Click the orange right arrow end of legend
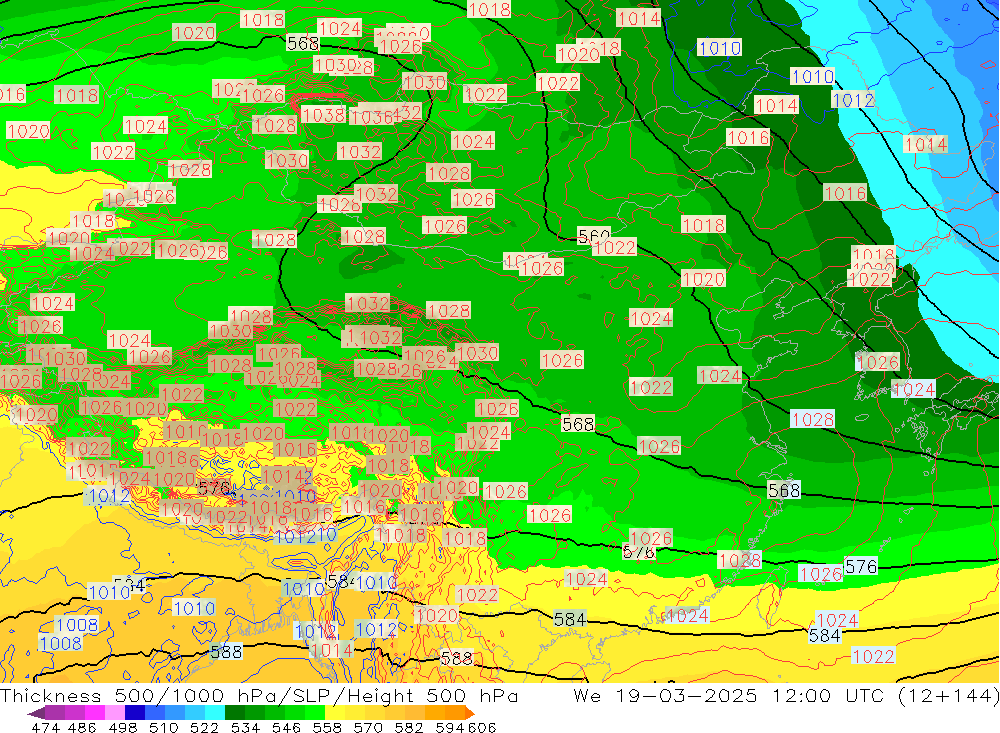The height and width of the screenshot is (733, 1000). (470, 713)
